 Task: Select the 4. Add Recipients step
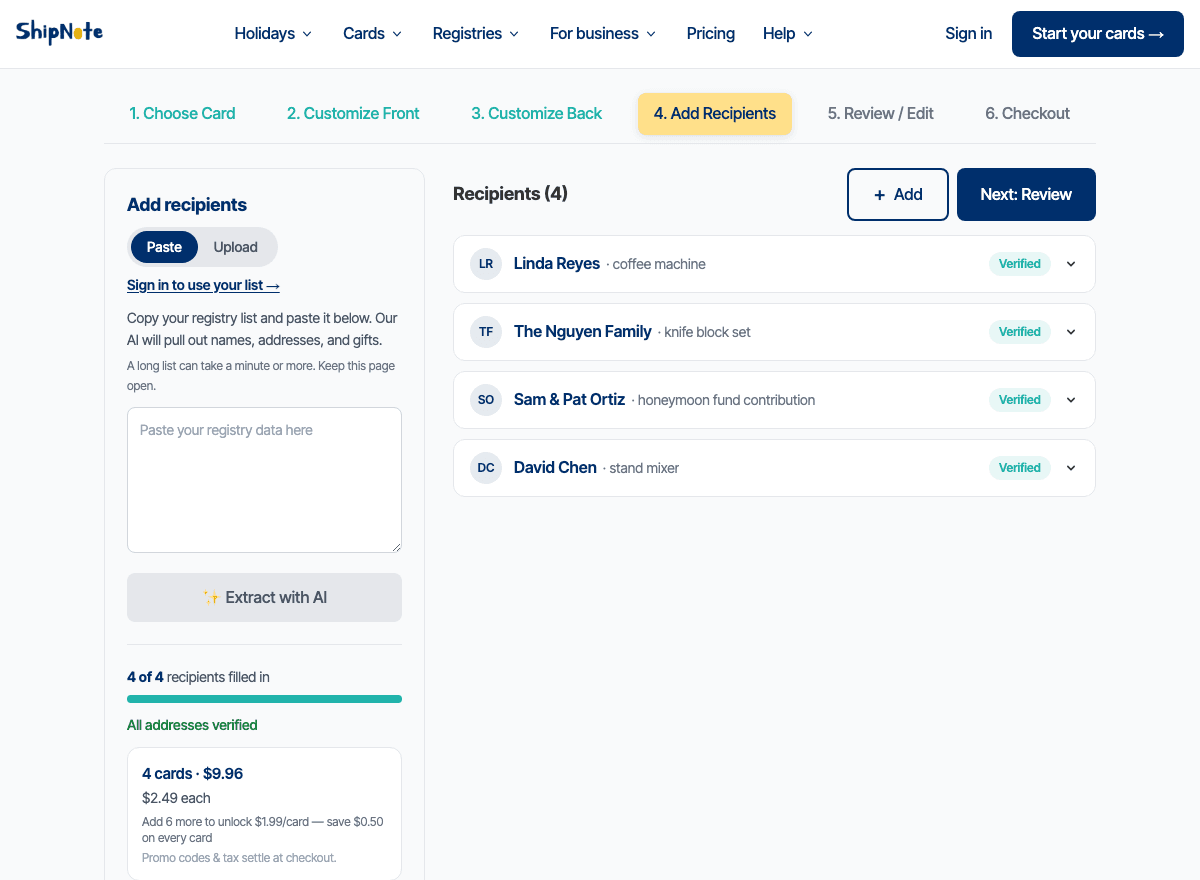coord(715,114)
